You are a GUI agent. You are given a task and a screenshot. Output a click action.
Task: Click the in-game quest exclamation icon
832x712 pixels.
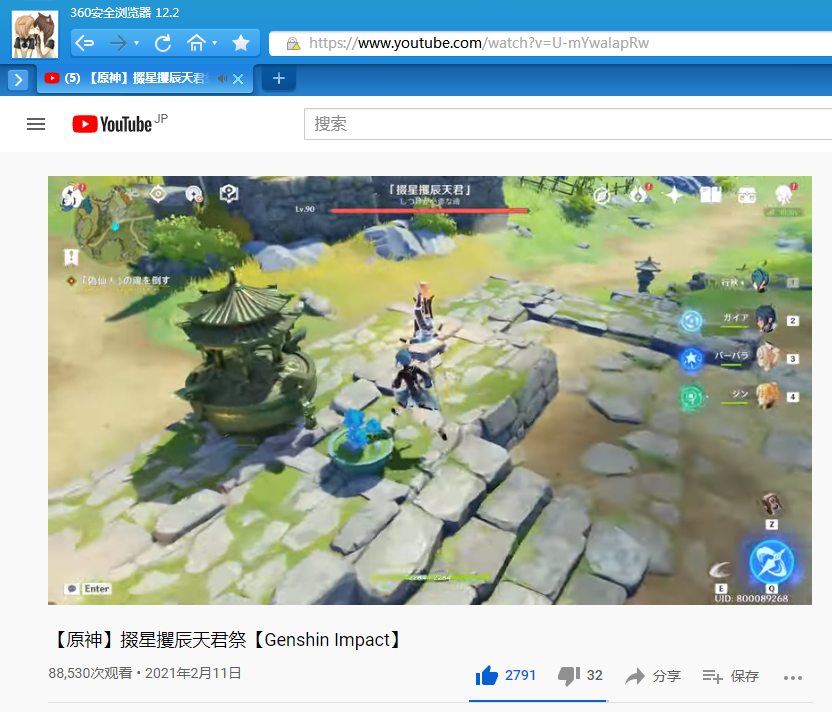71,257
